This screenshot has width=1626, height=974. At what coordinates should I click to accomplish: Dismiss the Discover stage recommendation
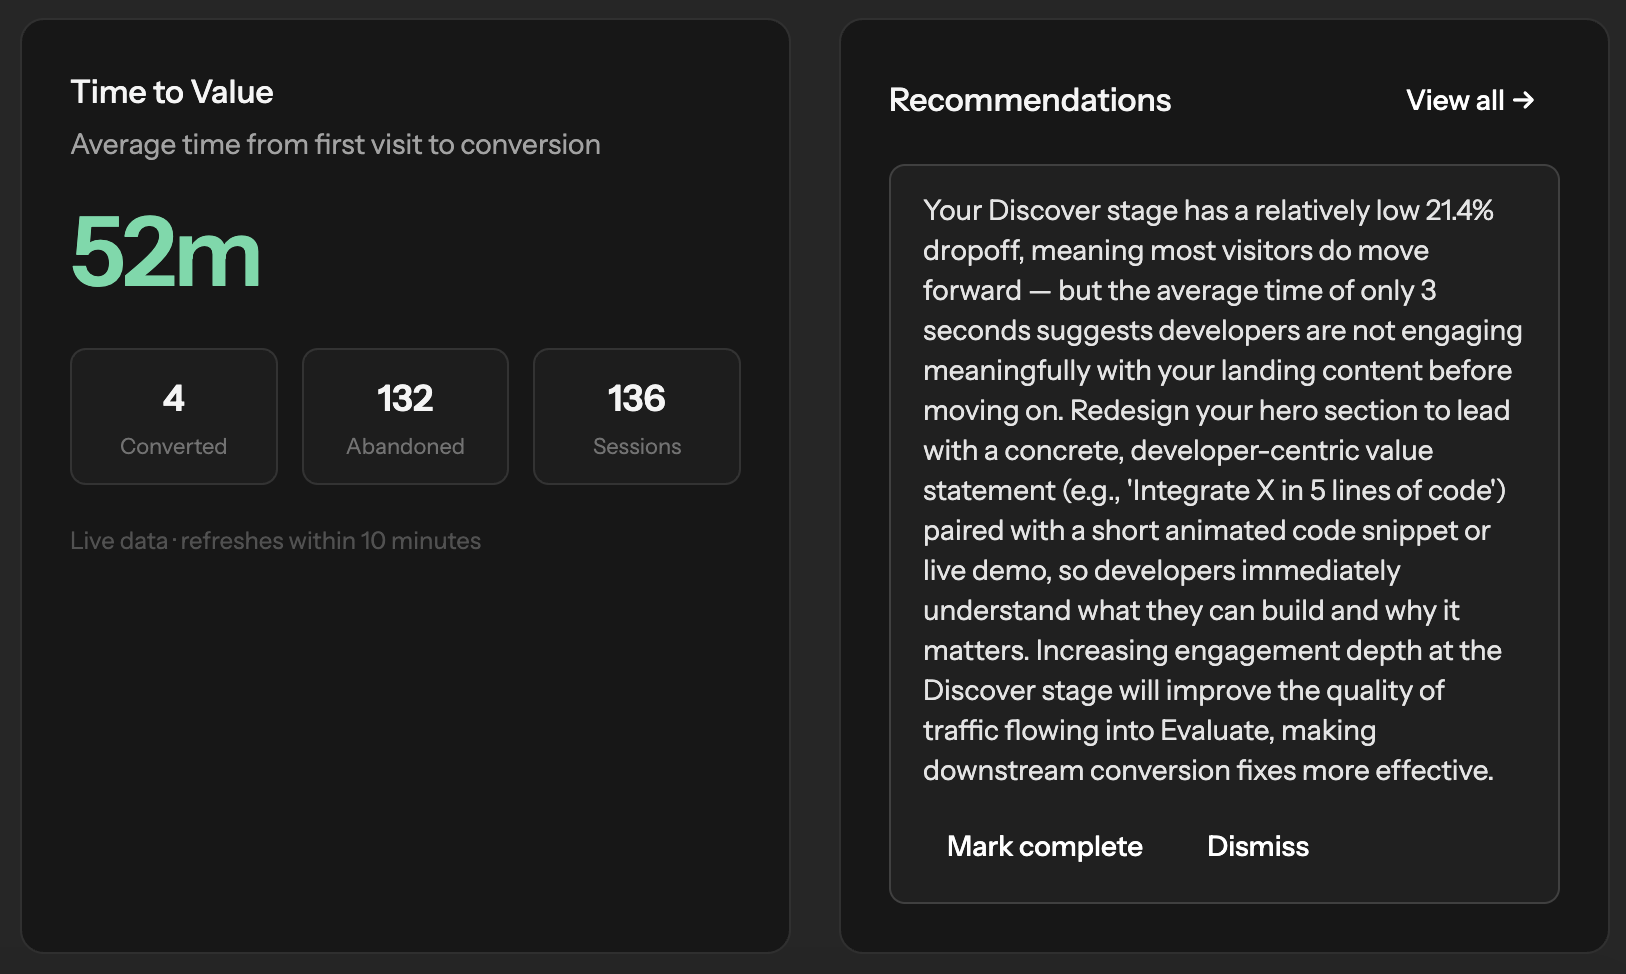coord(1257,846)
